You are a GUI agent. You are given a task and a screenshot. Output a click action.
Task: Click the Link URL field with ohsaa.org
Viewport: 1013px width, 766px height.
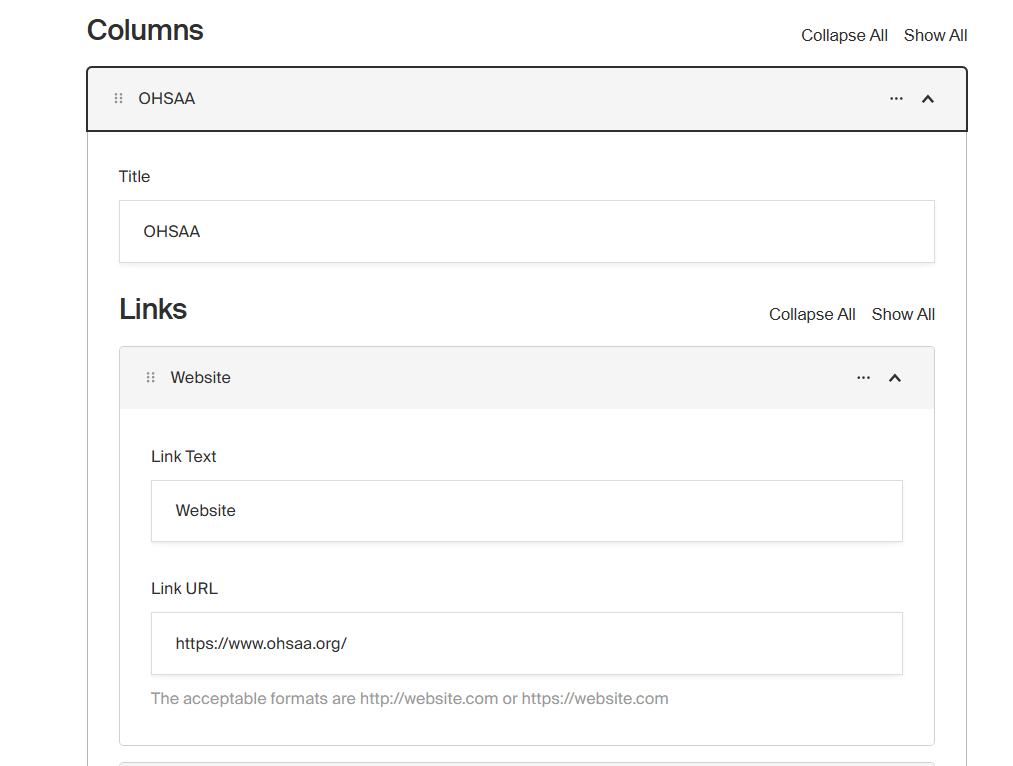(x=527, y=643)
